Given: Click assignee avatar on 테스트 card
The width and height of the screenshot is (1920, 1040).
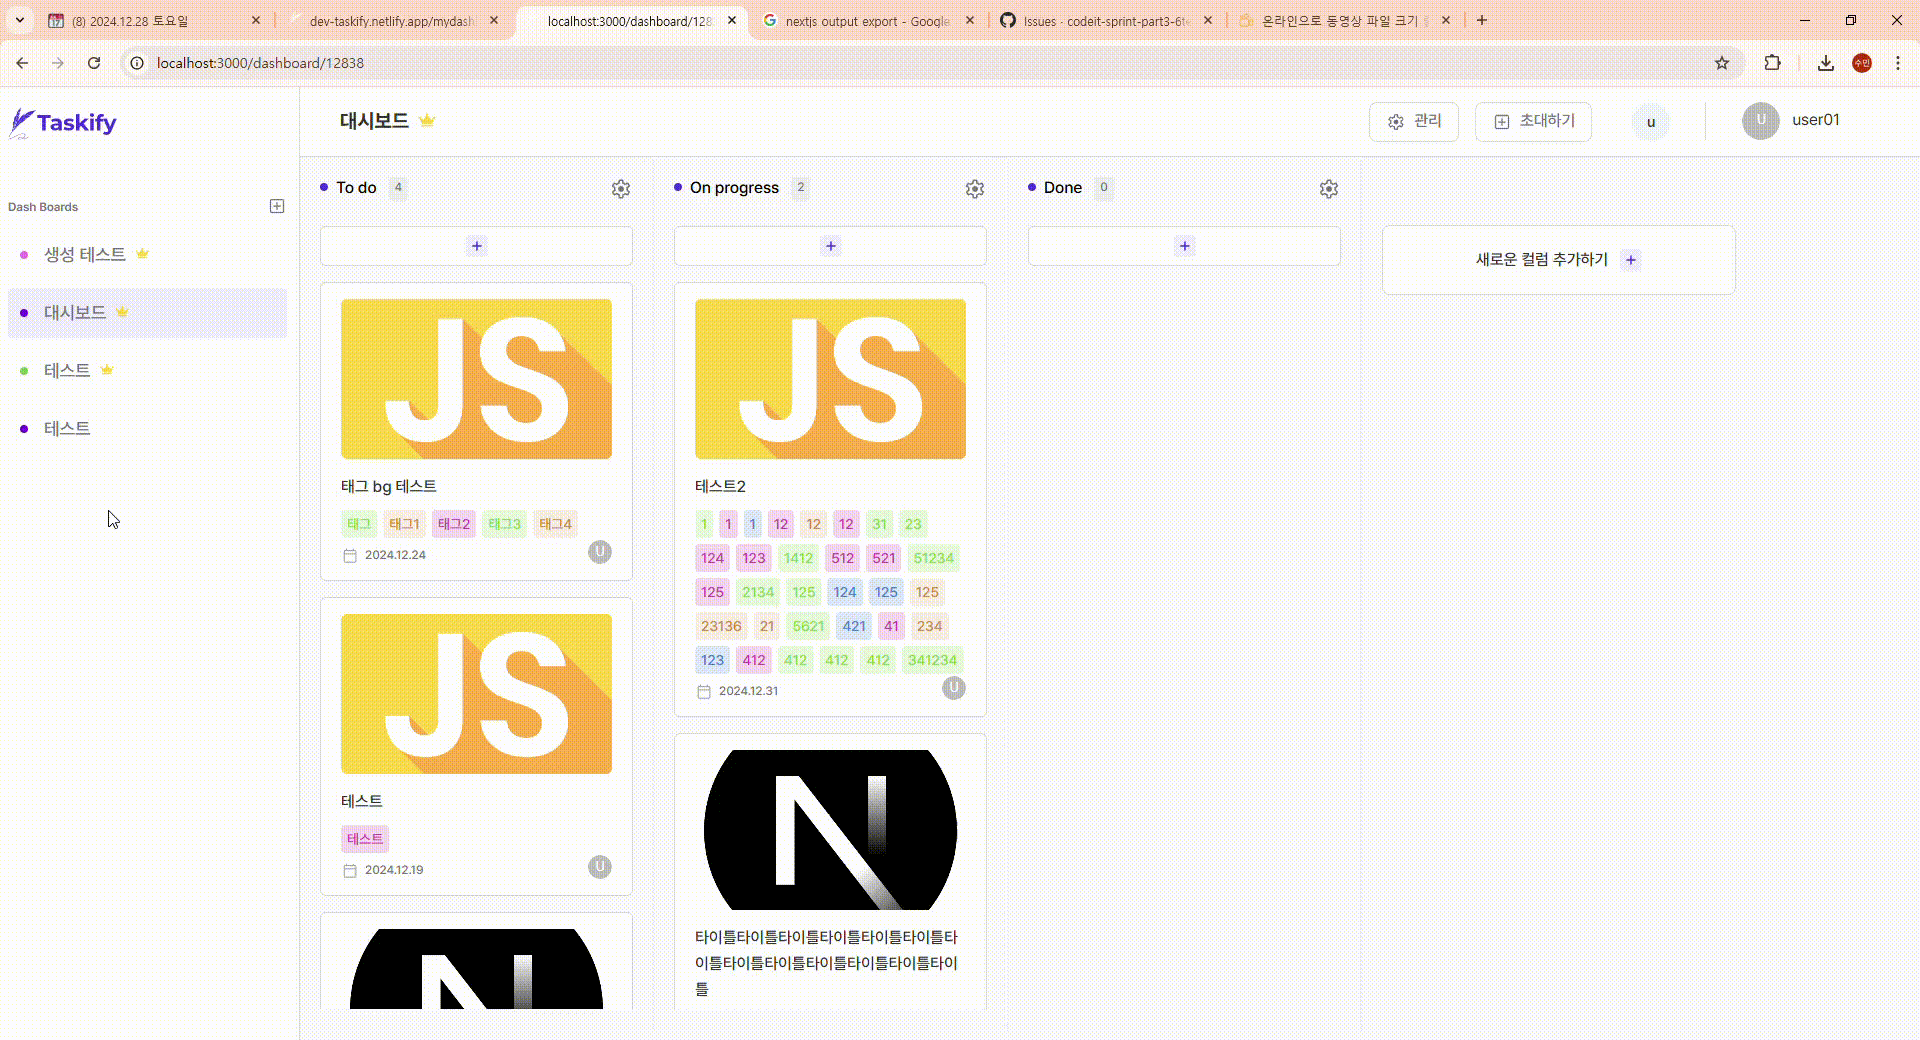Looking at the screenshot, I should pyautogui.click(x=600, y=867).
